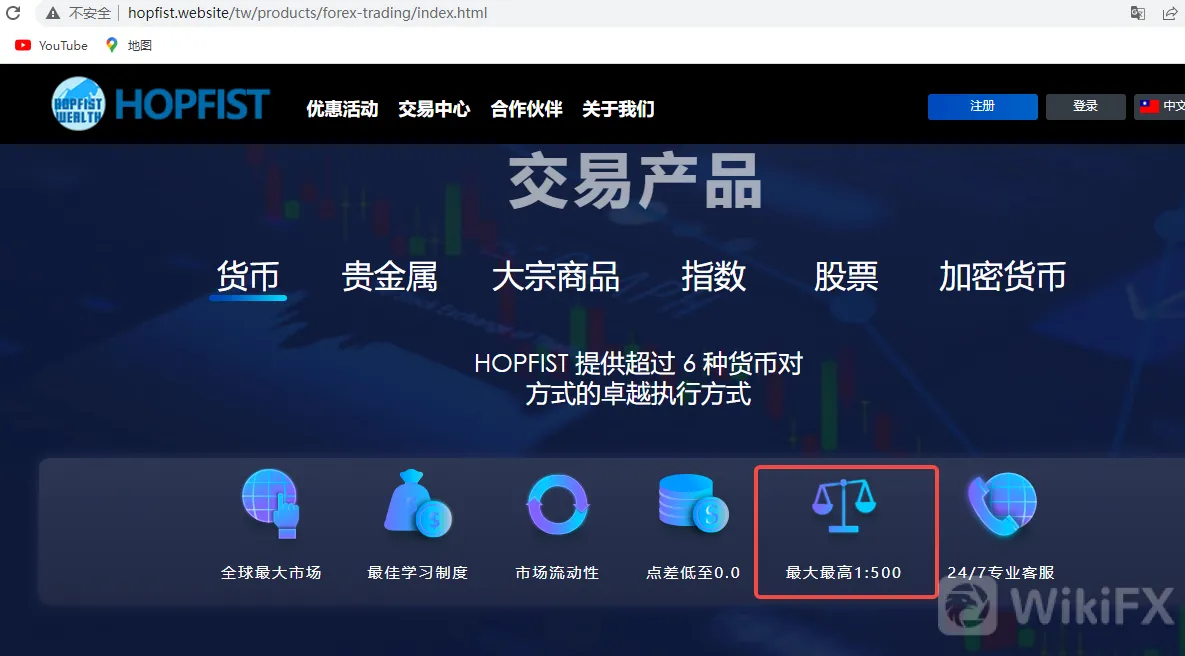The width and height of the screenshot is (1185, 656).
Task: Open the 中文 language selector with flag
Action: (x=1161, y=107)
